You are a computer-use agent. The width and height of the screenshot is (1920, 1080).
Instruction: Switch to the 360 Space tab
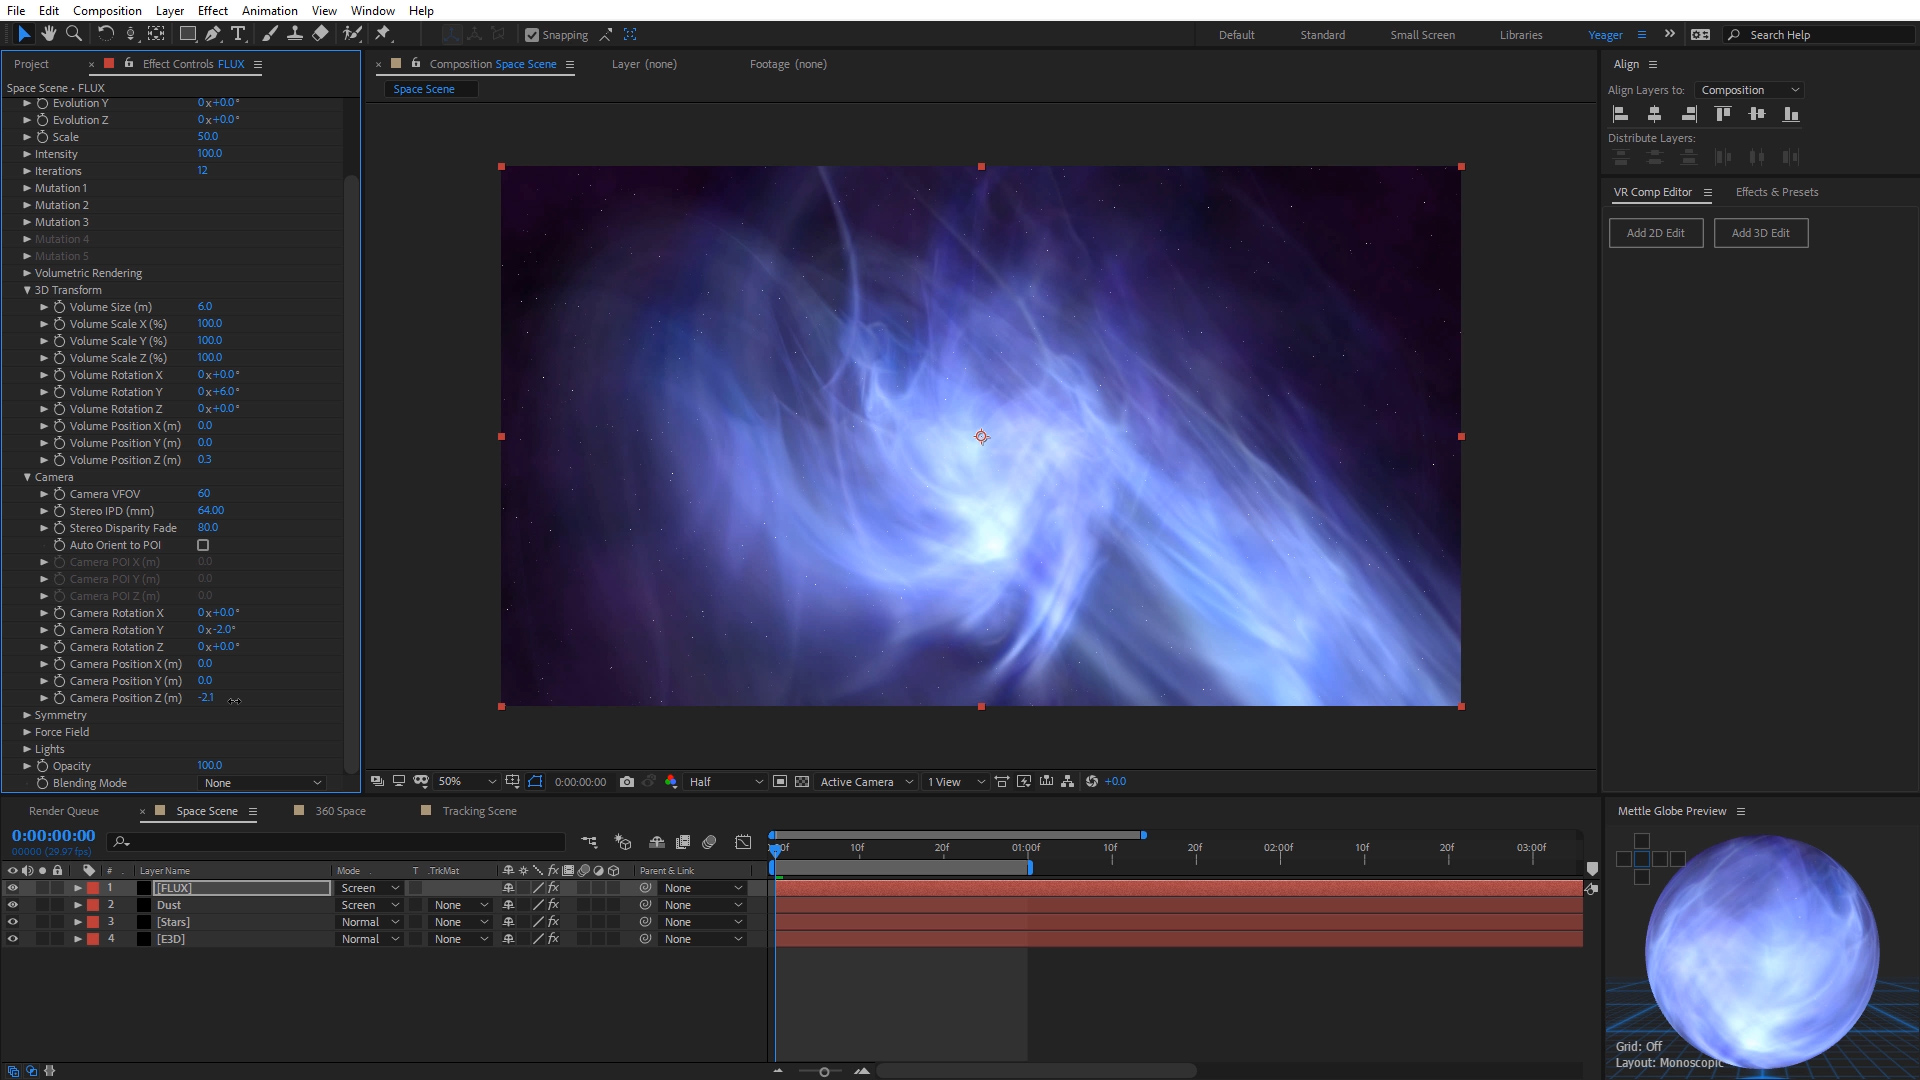tap(340, 811)
